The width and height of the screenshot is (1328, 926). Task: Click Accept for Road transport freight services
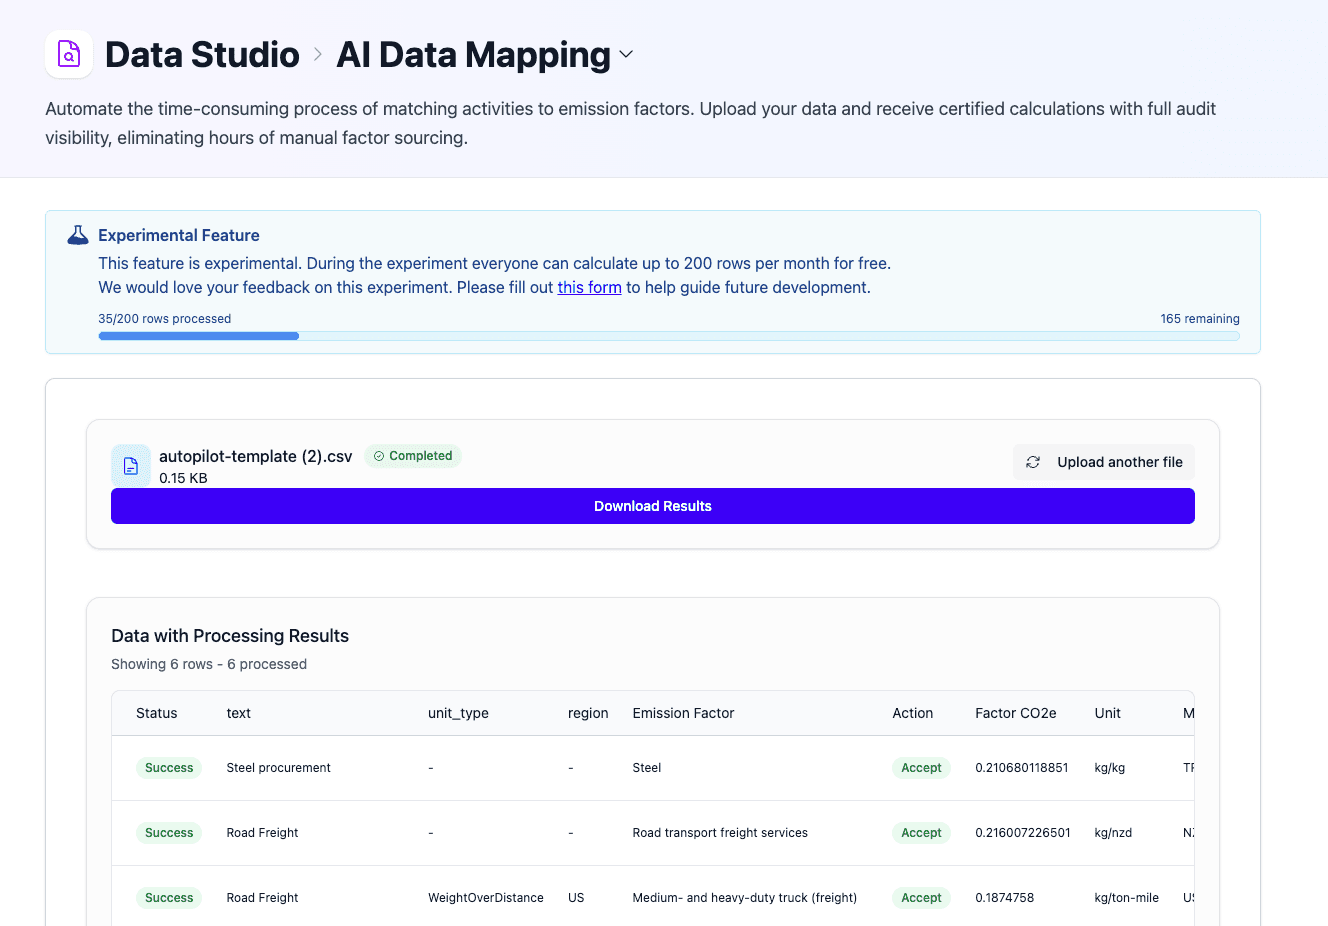(x=921, y=833)
